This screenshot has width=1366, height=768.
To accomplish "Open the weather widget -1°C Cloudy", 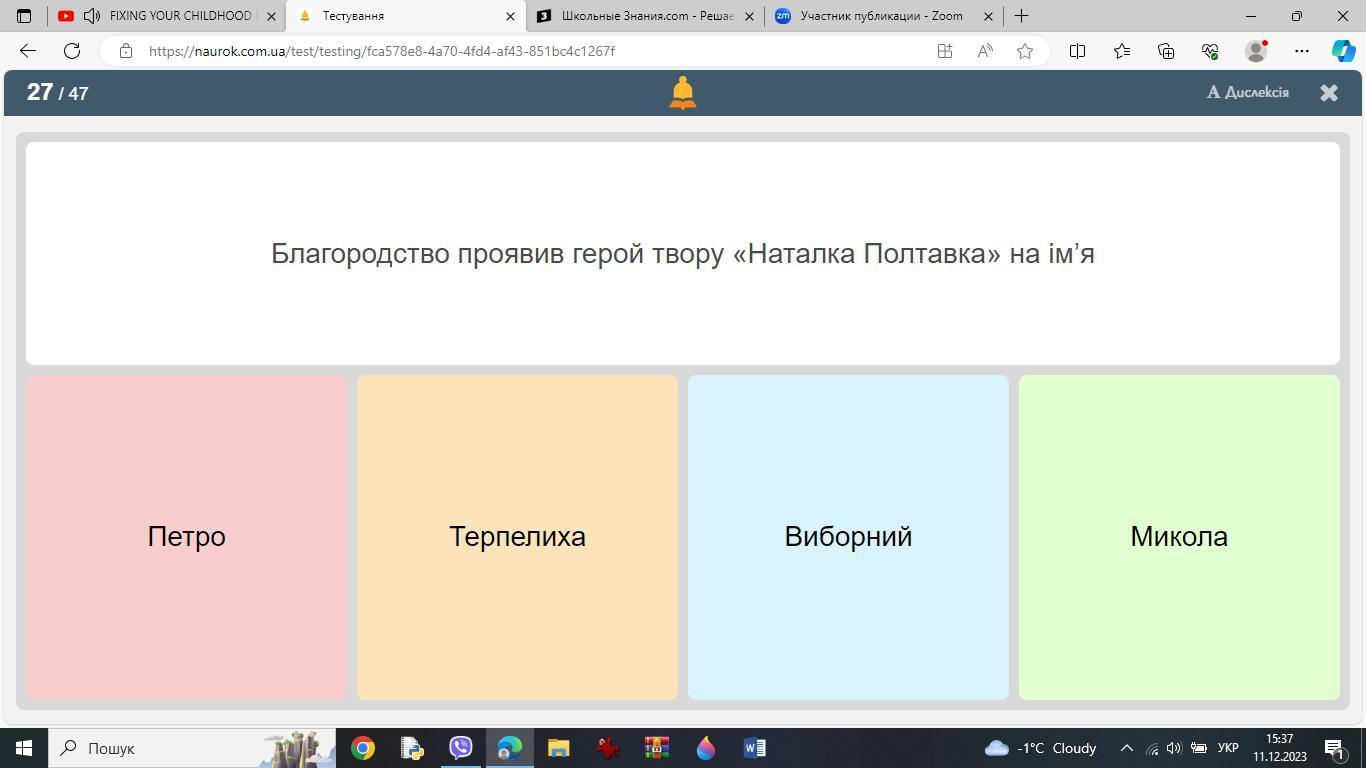I will point(1041,748).
